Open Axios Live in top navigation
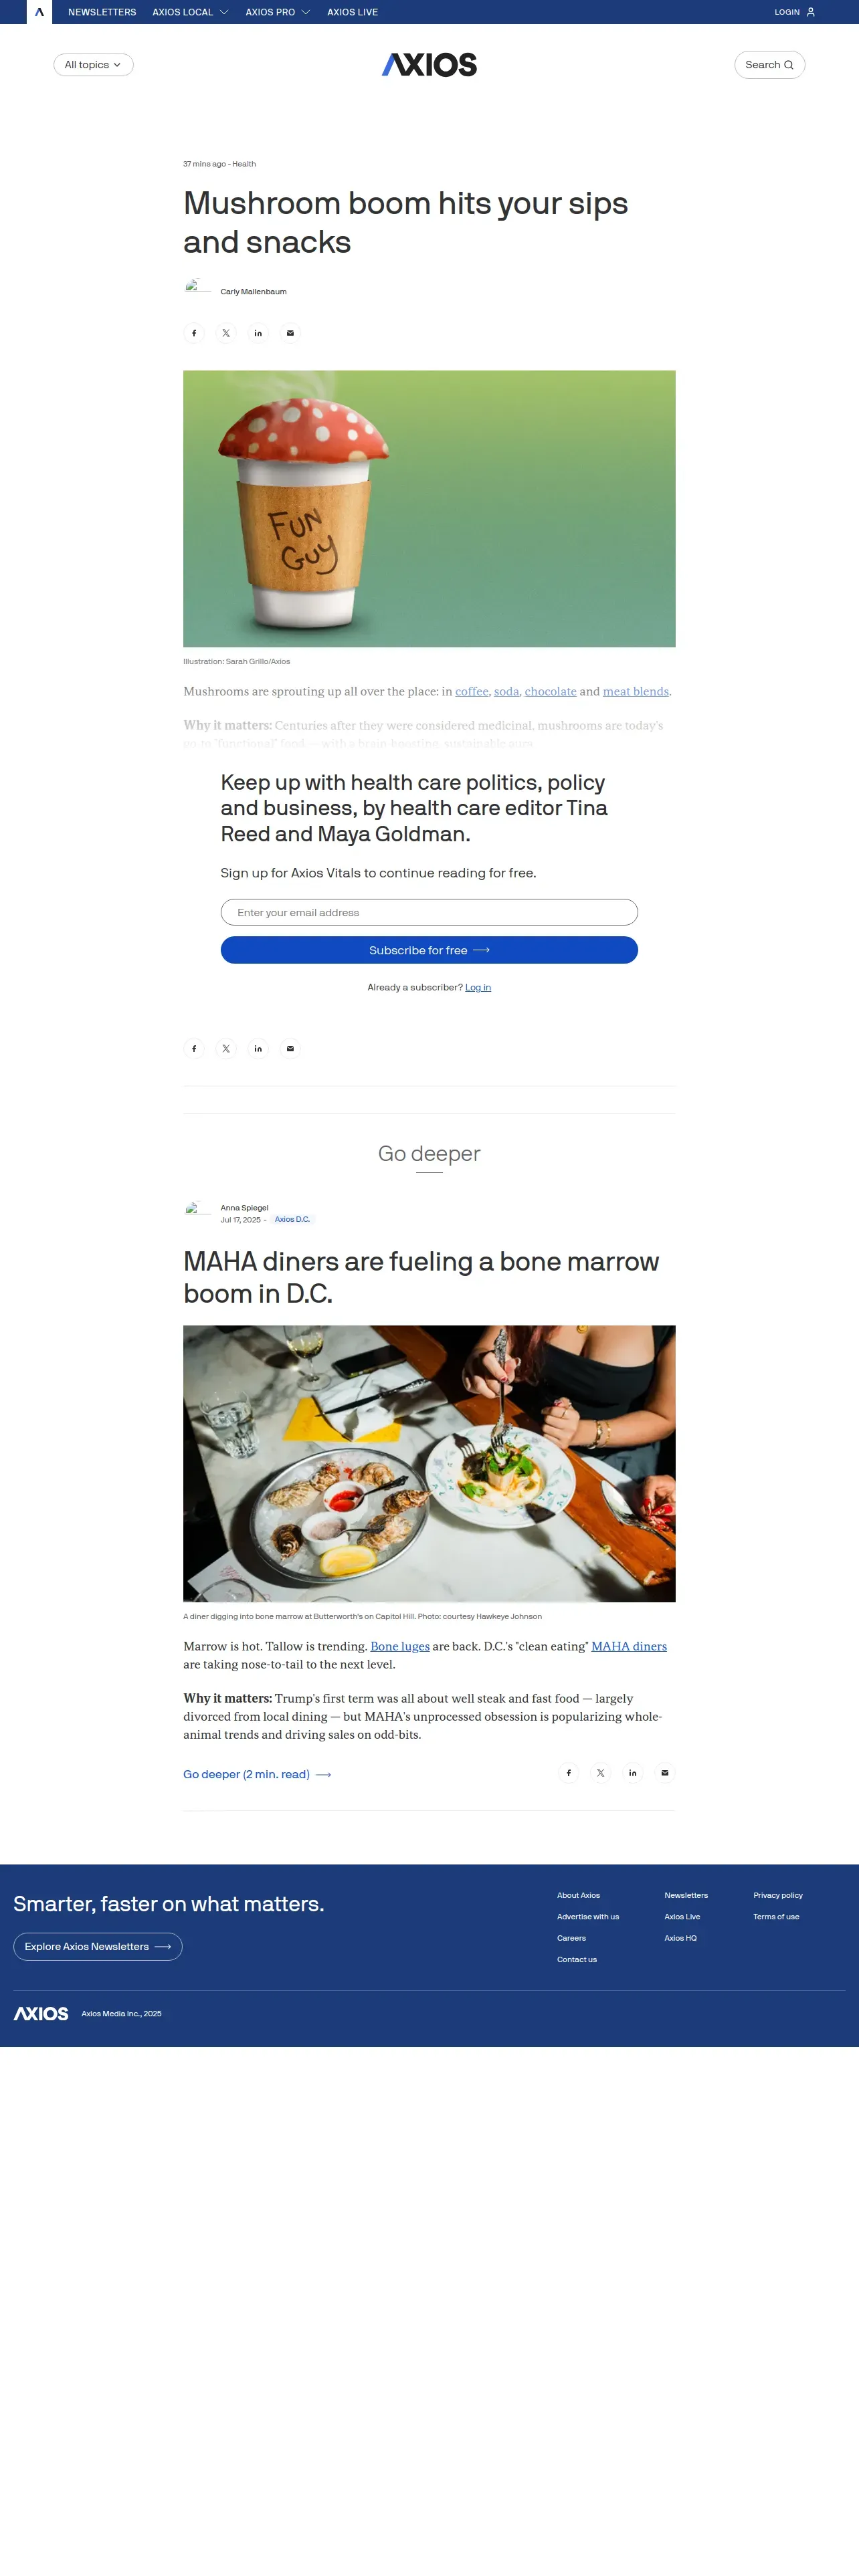The image size is (859, 2576). [352, 12]
